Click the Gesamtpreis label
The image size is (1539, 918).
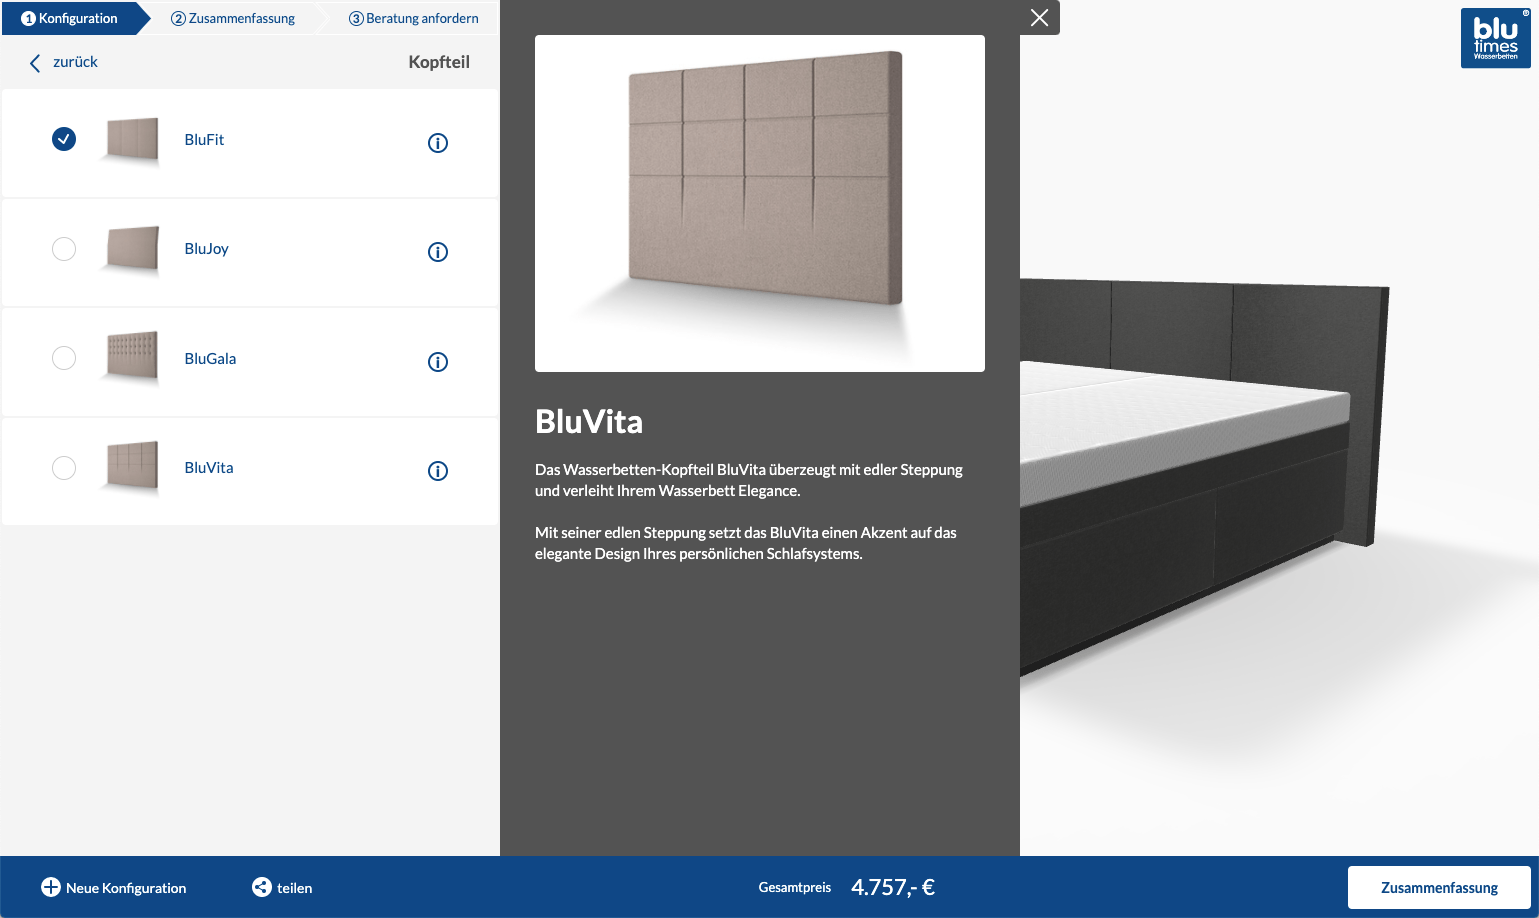pyautogui.click(x=795, y=887)
